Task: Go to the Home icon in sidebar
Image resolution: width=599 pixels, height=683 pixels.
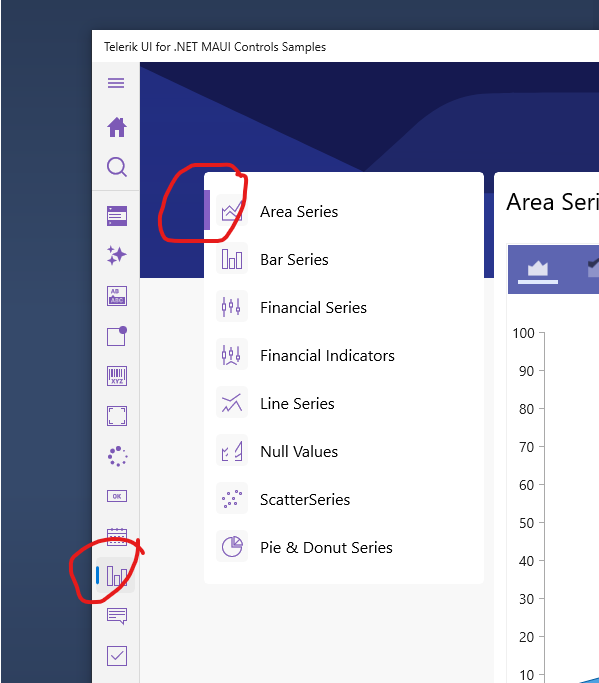Action: click(117, 127)
